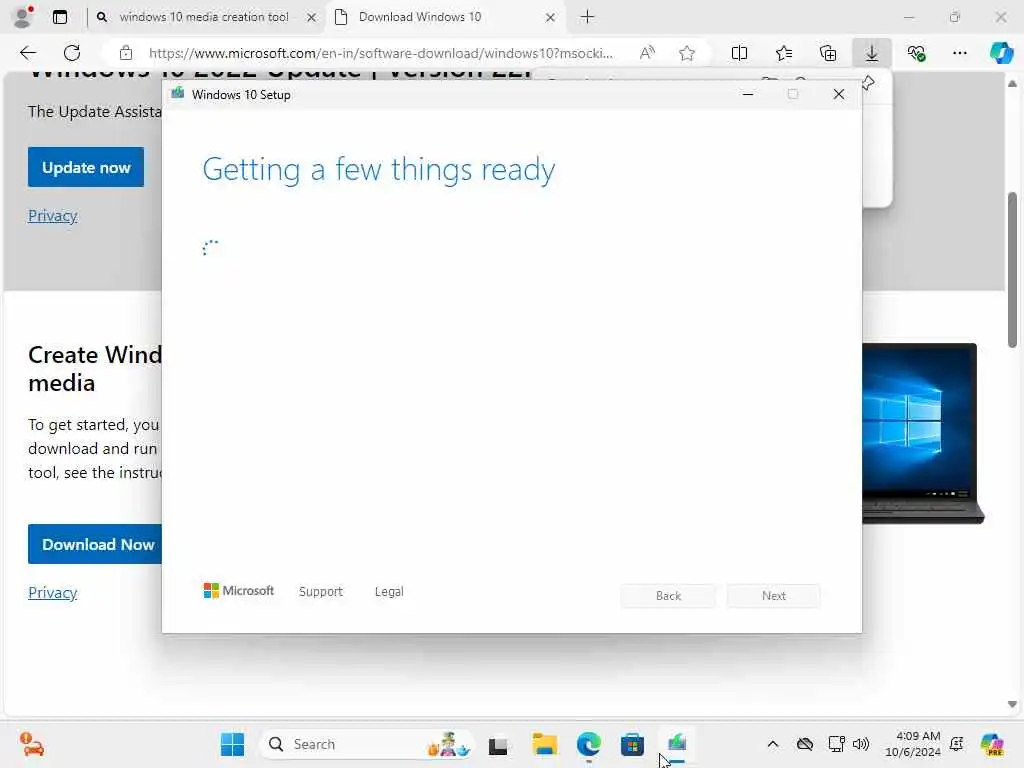This screenshot has height=768, width=1024.
Task: Open Task View on the taskbar
Action: click(498, 744)
